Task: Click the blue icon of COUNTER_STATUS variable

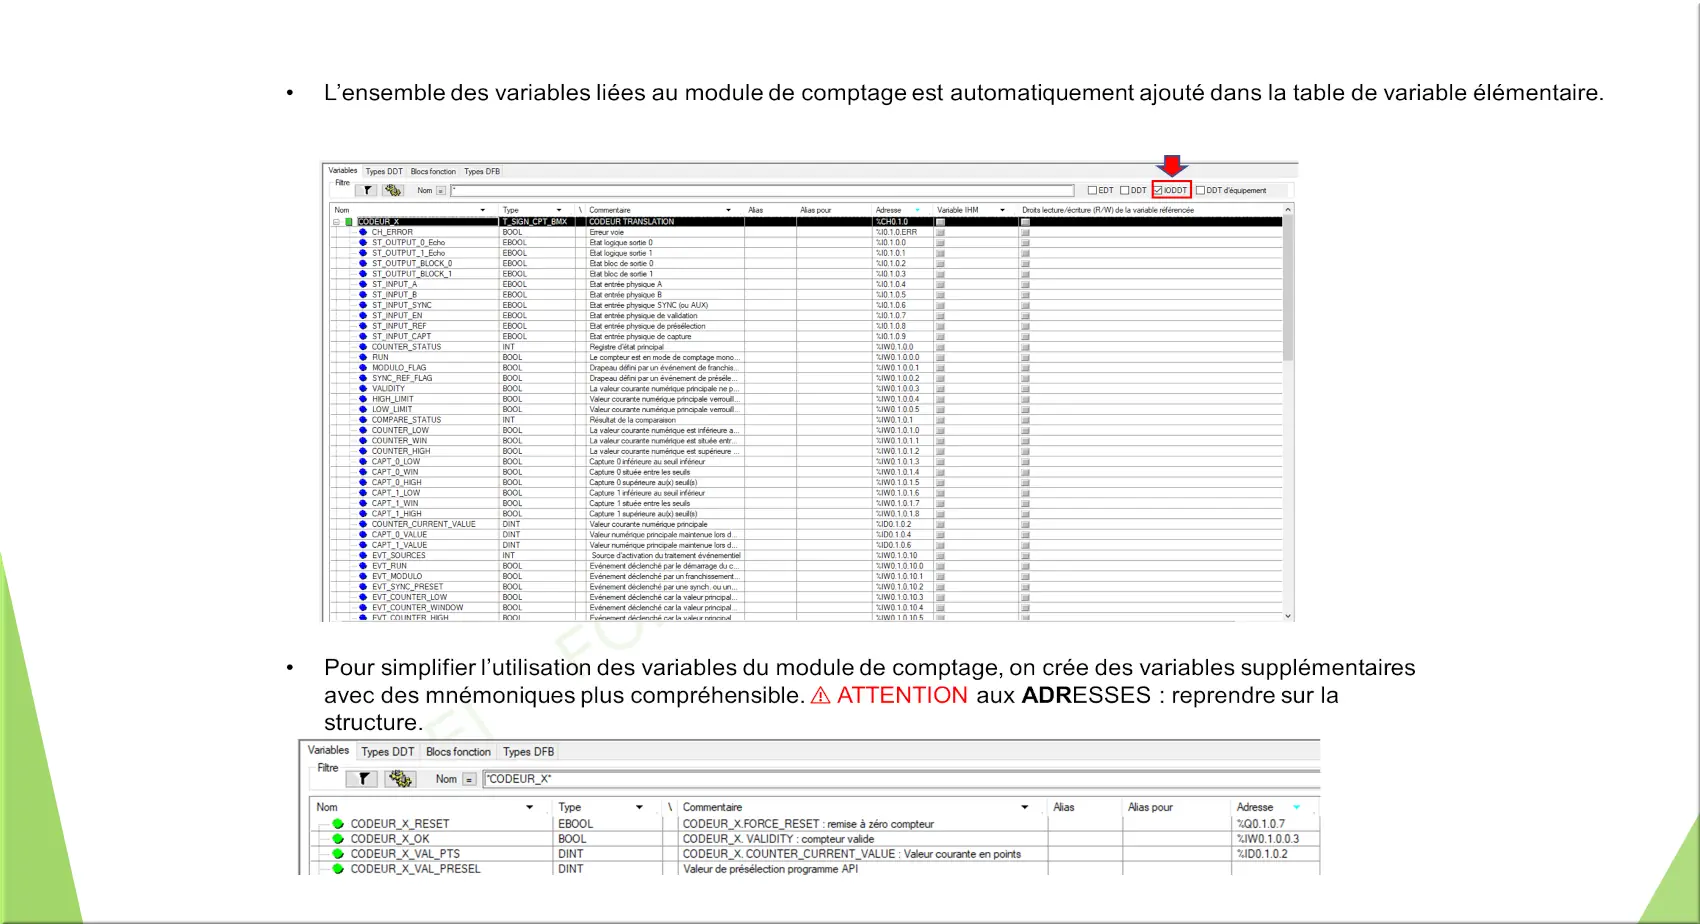Action: click(363, 347)
